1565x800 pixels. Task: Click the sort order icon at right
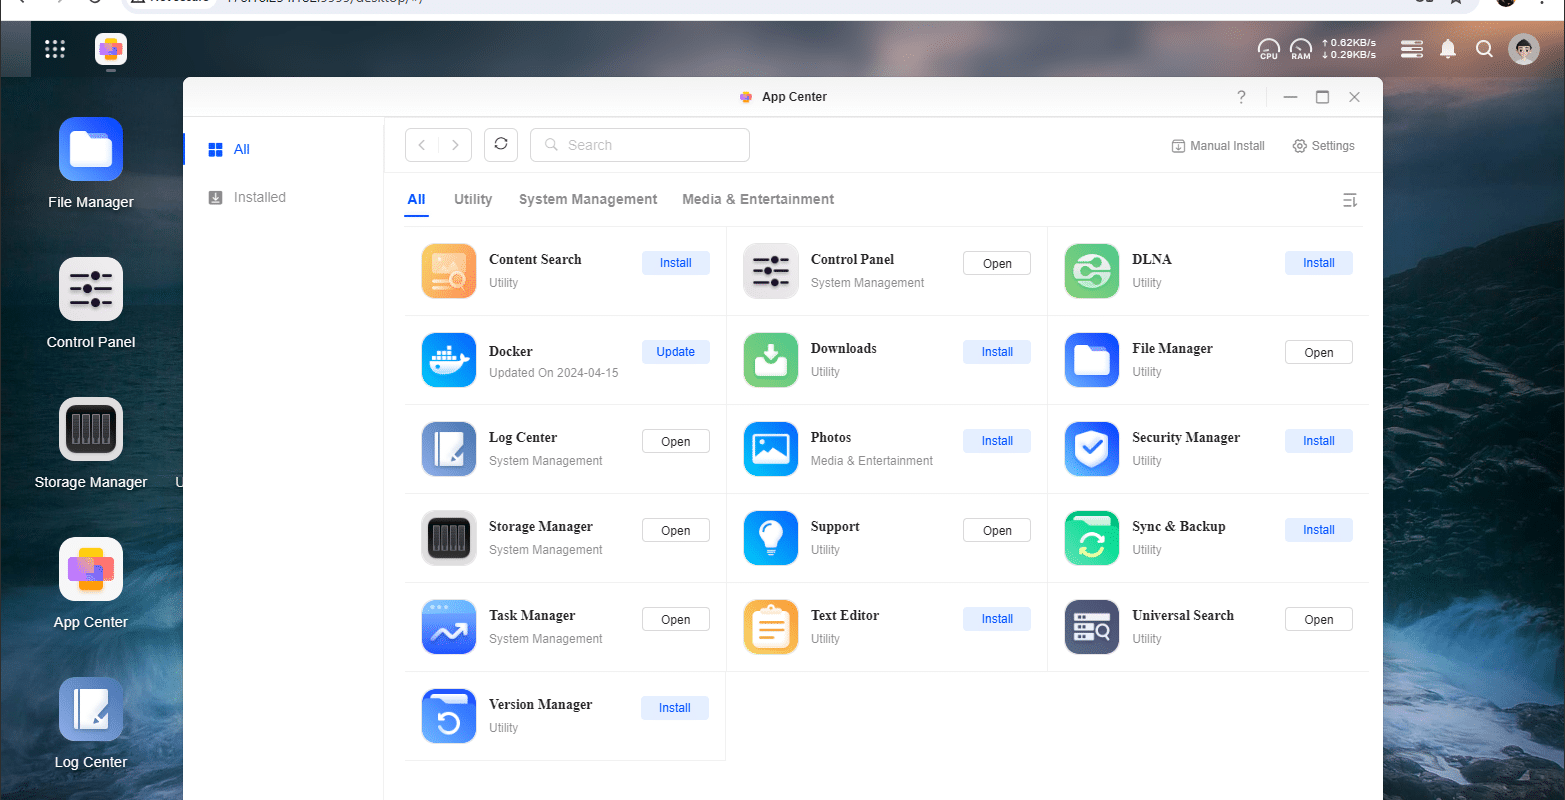(1350, 200)
